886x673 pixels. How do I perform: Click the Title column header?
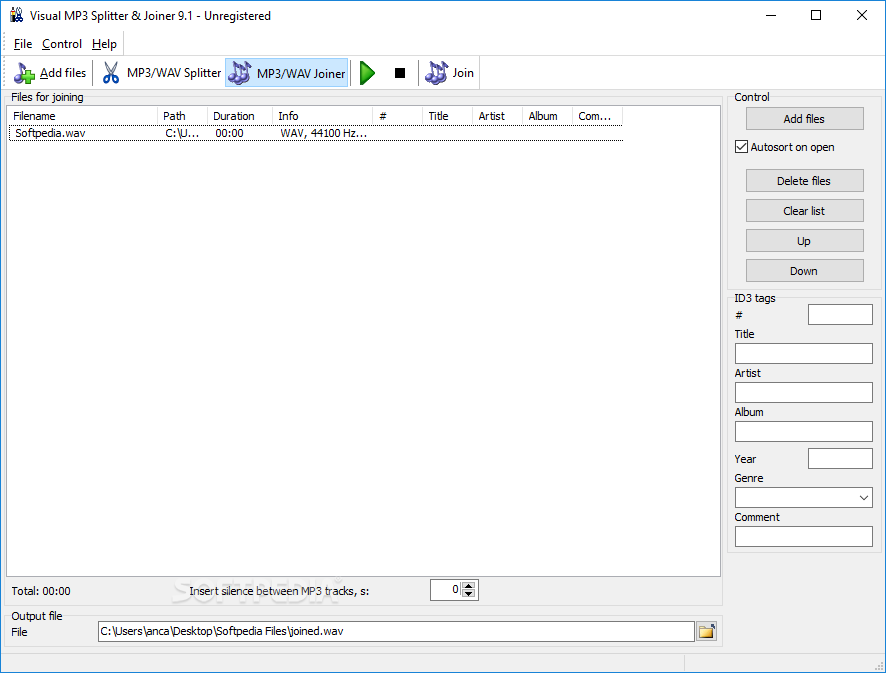point(447,116)
